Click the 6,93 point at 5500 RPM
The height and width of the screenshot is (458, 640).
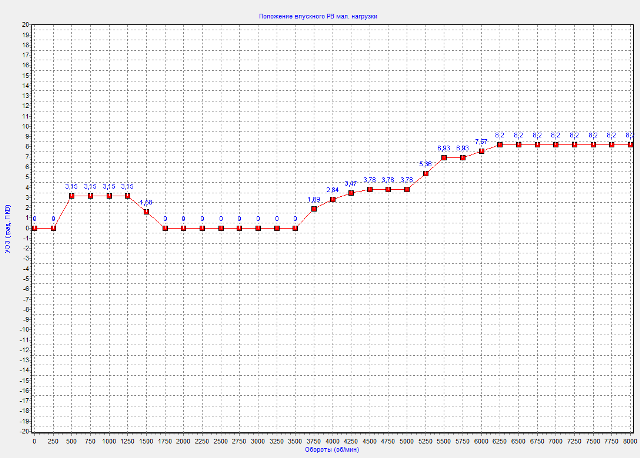[x=444, y=157]
